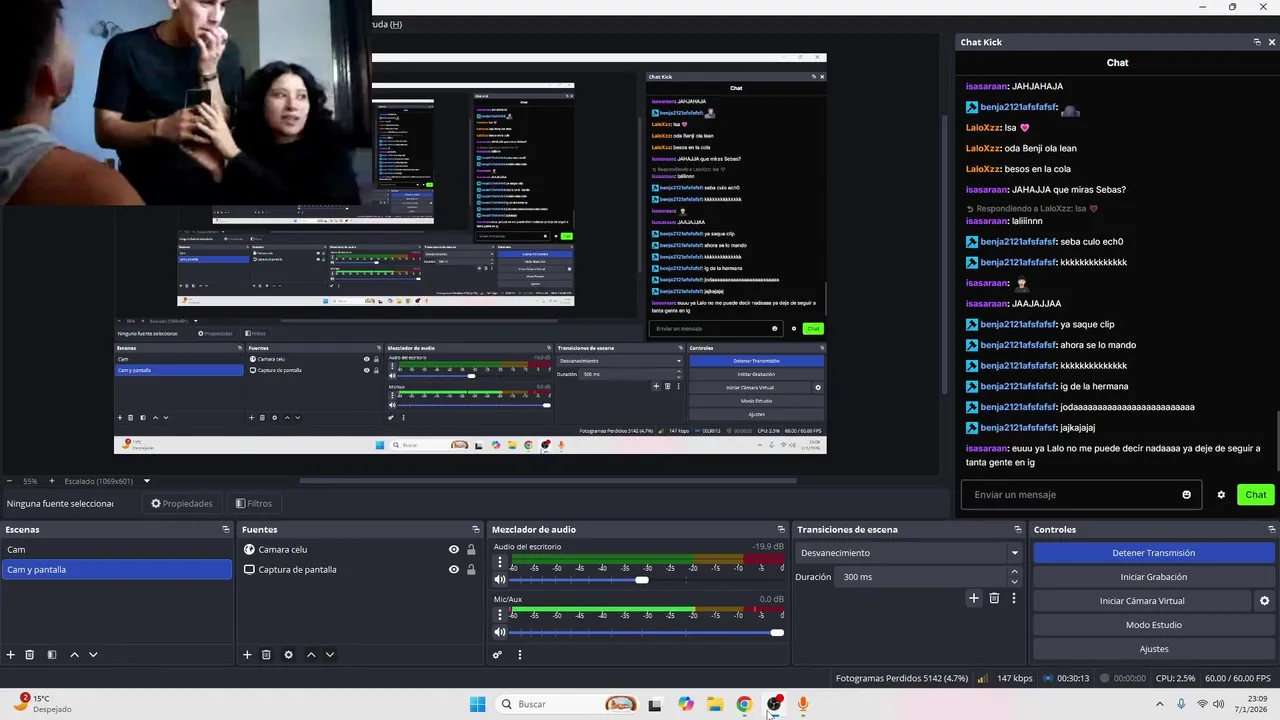Viewport: 1280px width, 720px height.
Task: Open Audio del escritorio three-dot options
Action: 500,562
